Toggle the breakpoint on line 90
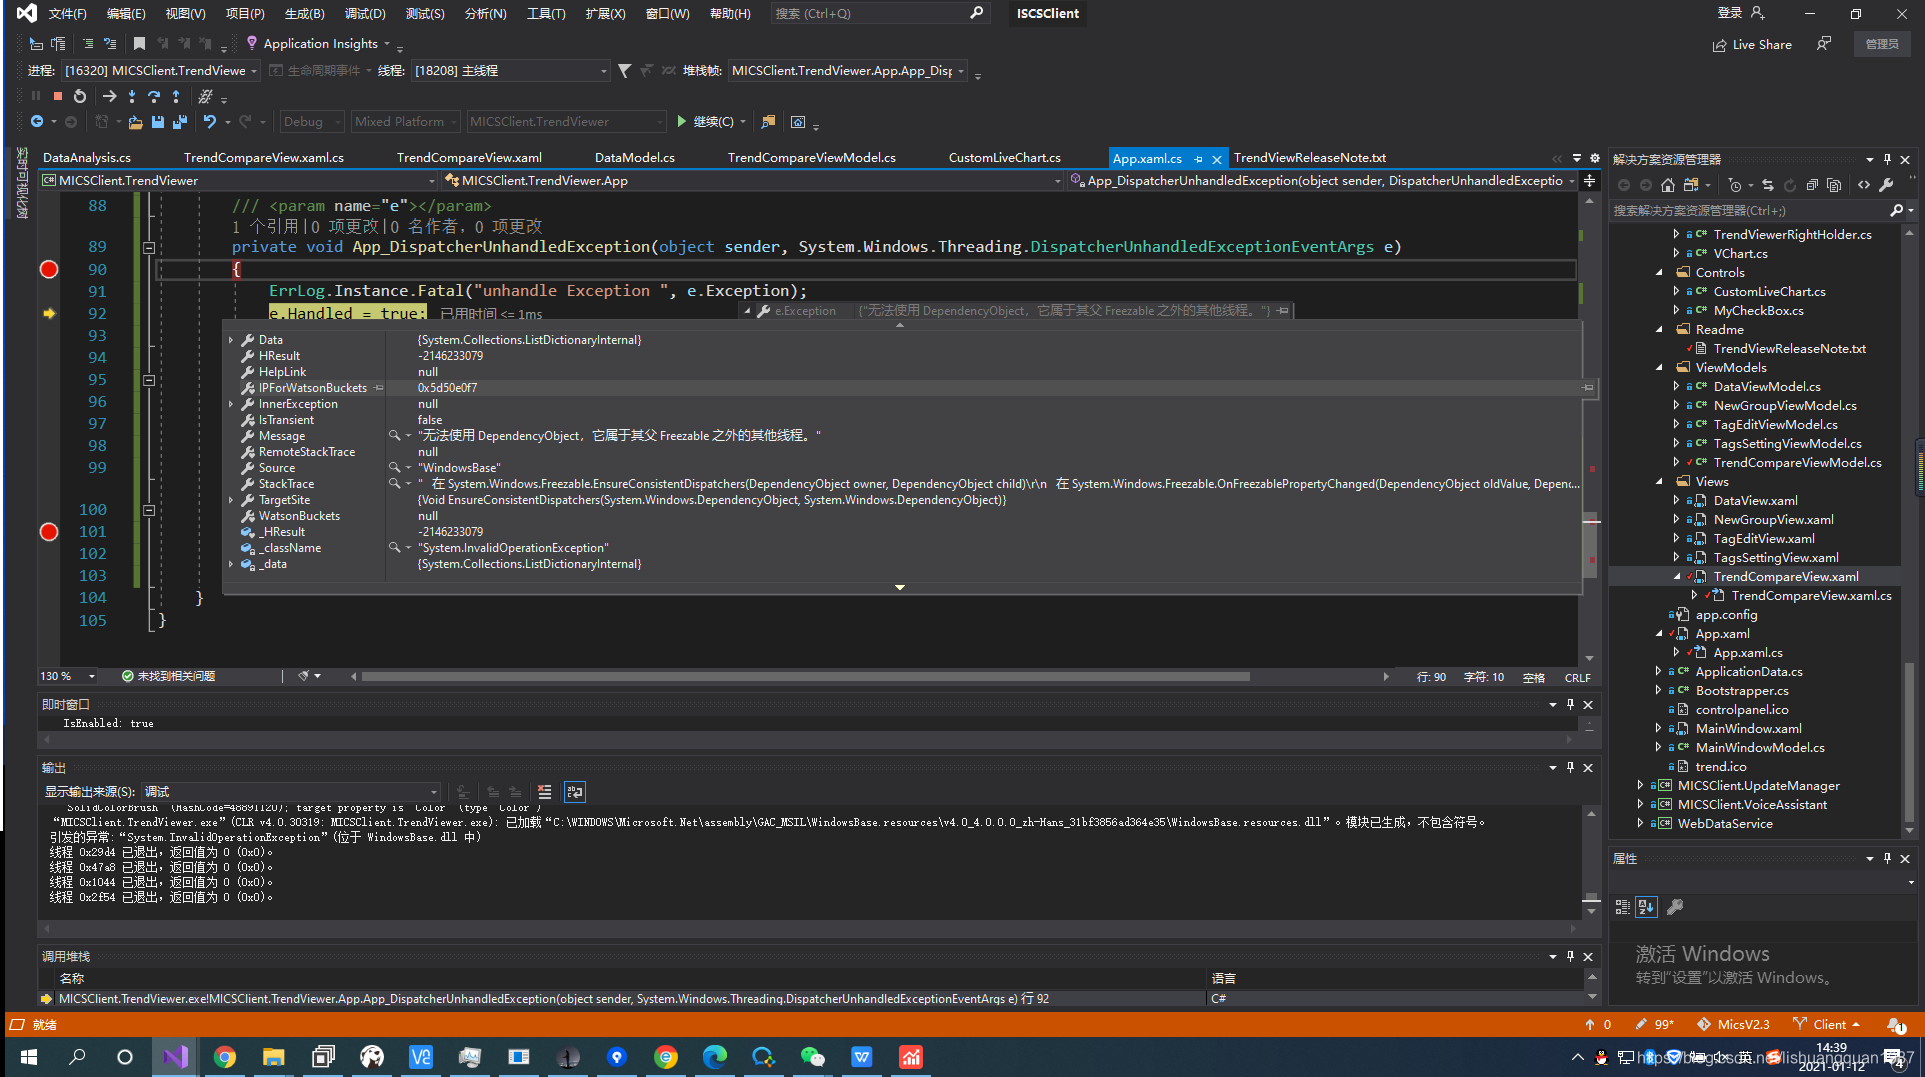Screen dimensions: 1925x1077 click(49, 269)
